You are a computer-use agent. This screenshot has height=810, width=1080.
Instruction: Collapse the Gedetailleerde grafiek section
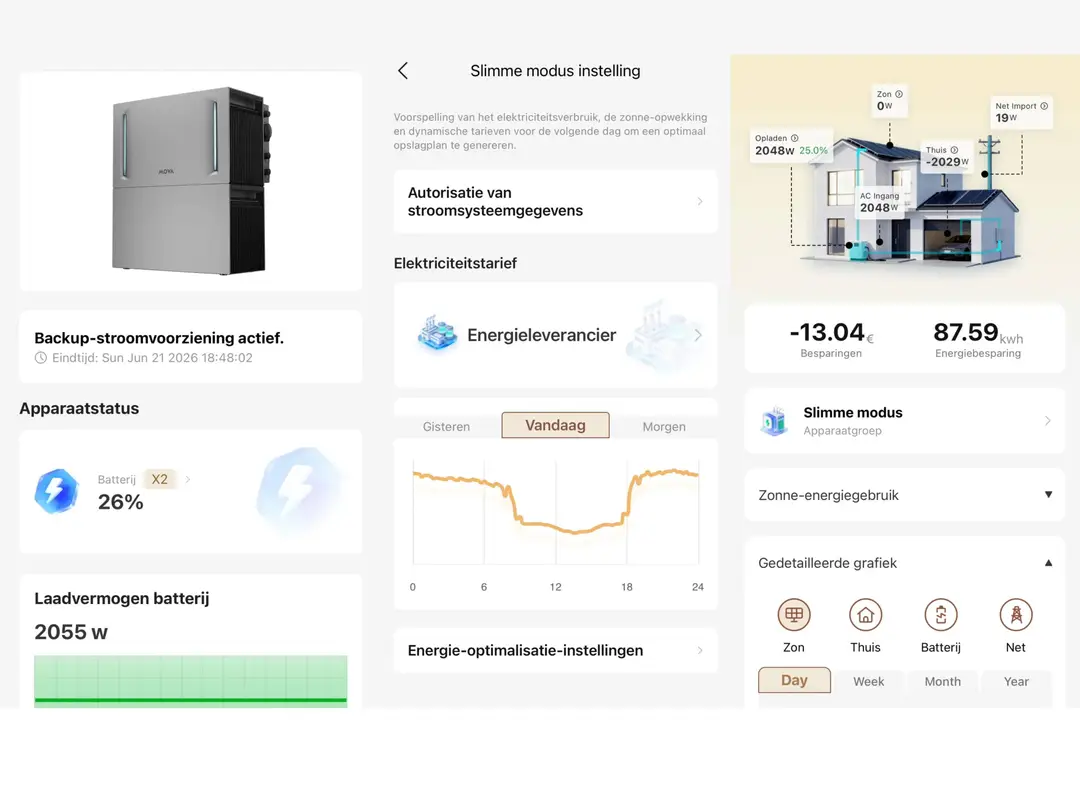1048,563
